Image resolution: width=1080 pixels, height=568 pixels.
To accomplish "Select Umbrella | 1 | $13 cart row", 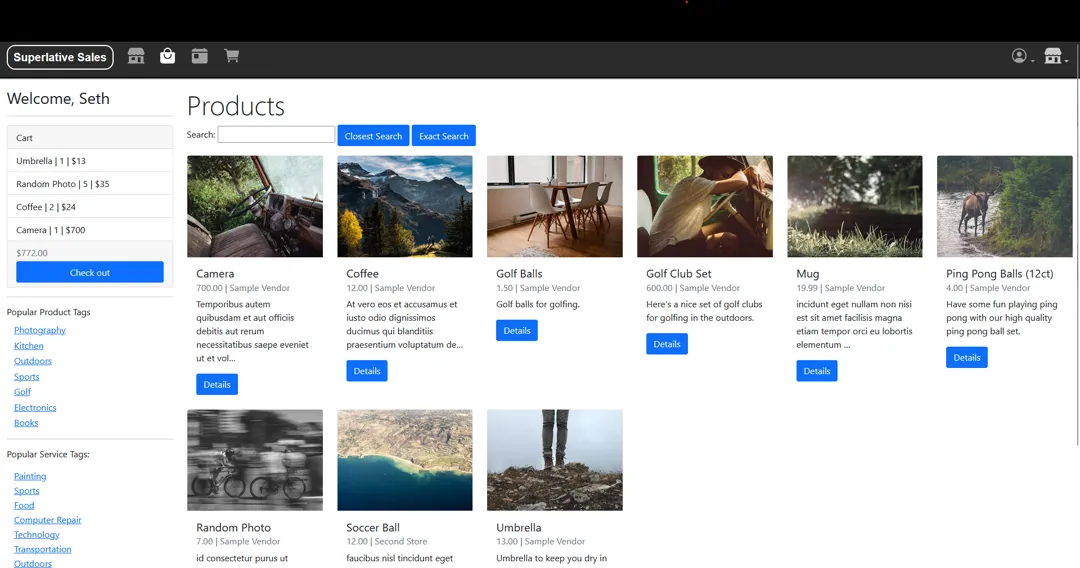I will 90,160.
